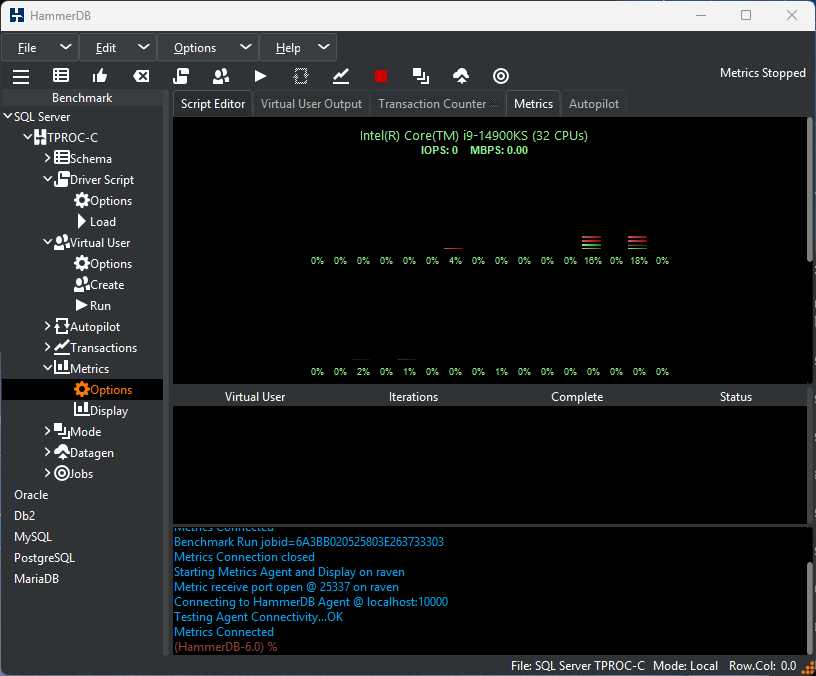Select the Metrics tab

pyautogui.click(x=533, y=104)
